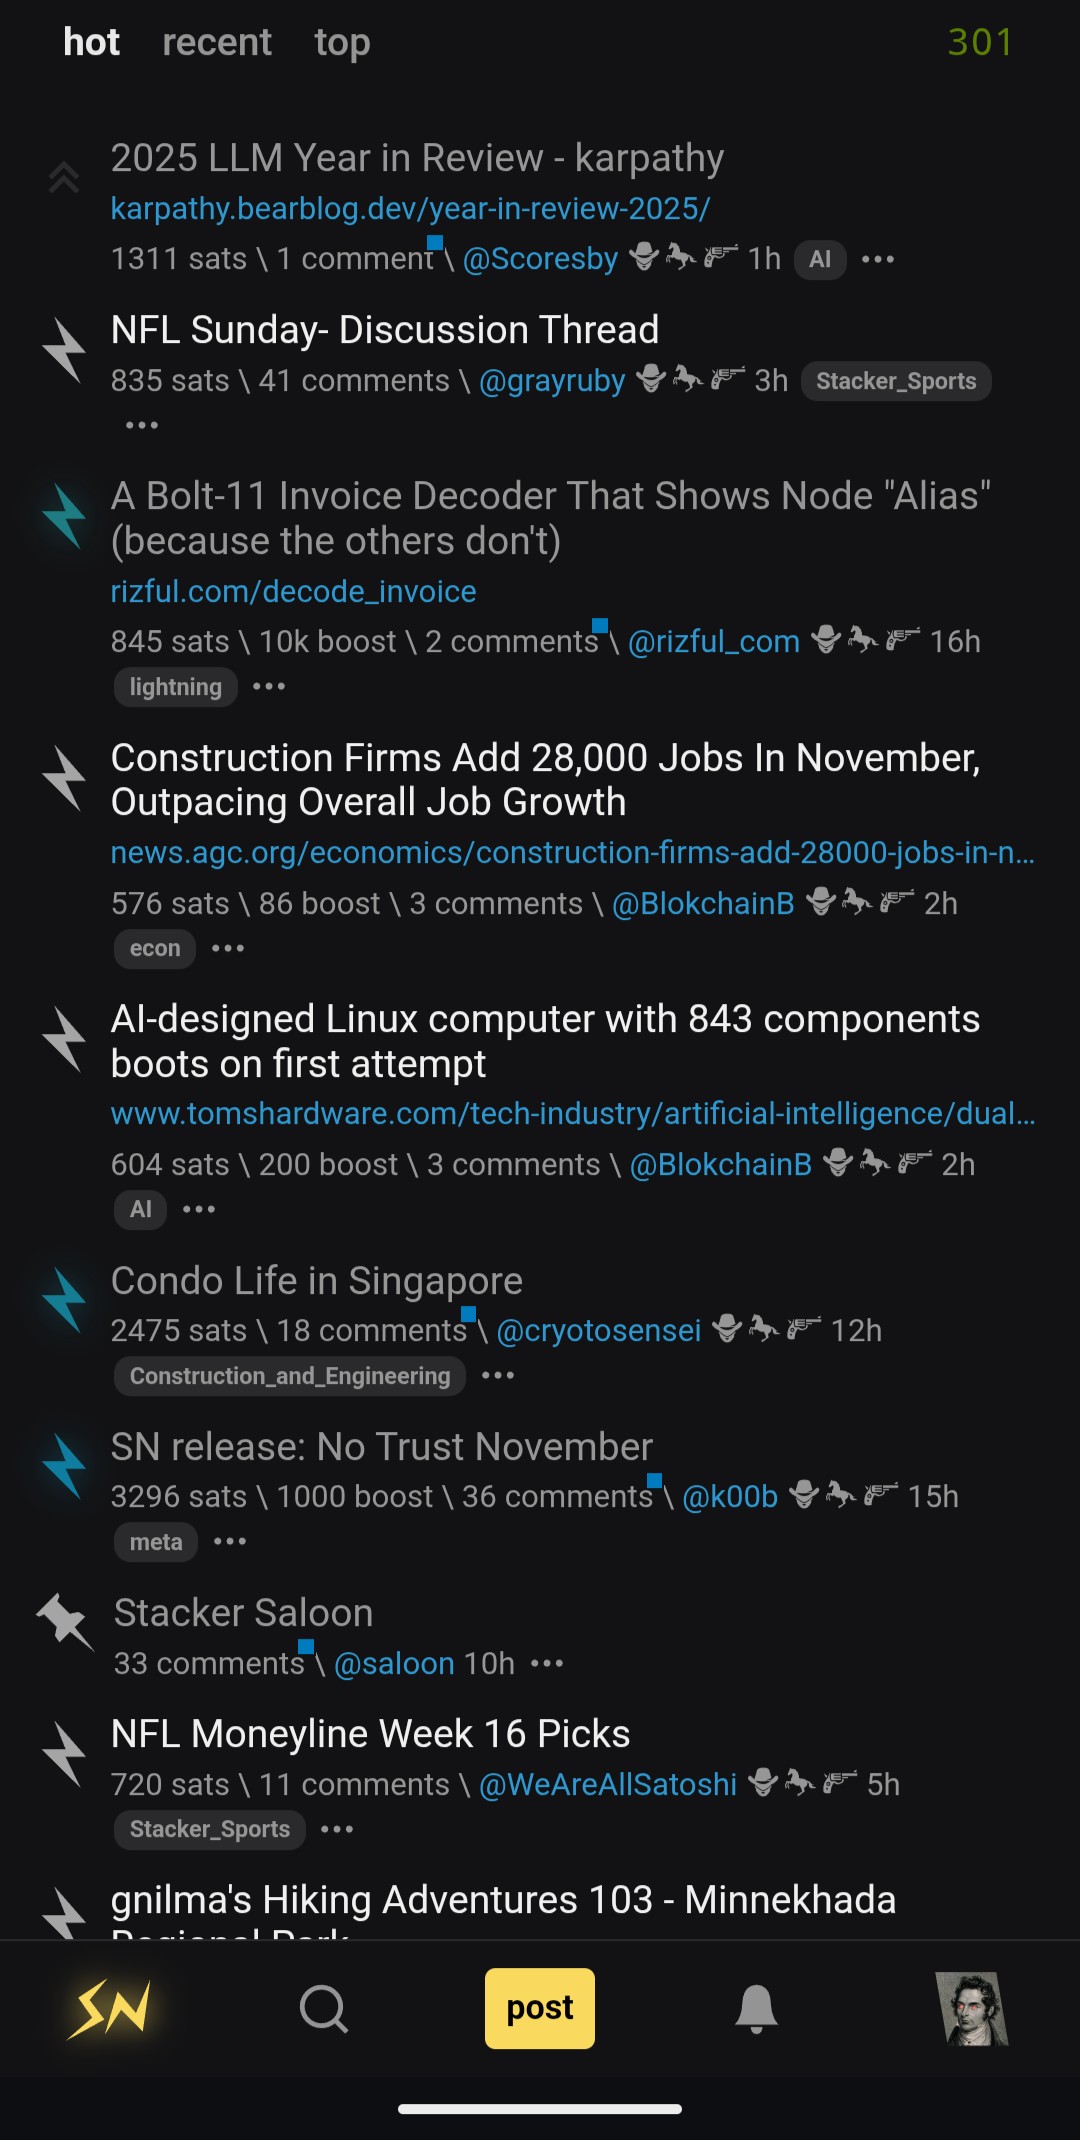Zap the AI-designed Linux computer post

[x=65, y=1039]
